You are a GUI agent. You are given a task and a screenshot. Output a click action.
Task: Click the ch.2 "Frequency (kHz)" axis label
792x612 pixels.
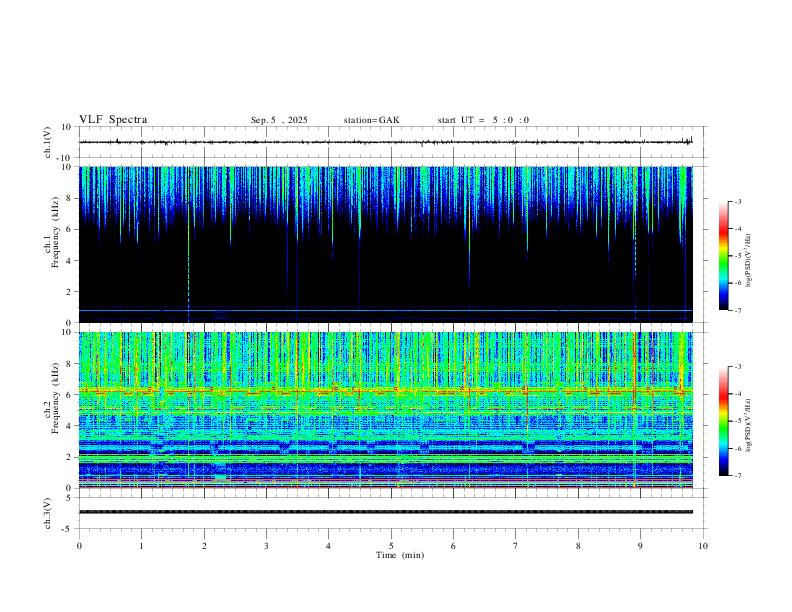[x=55, y=398]
